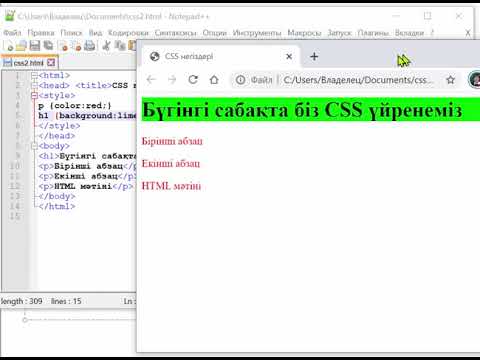Click the X close-document button at menu bar end
Image resolution: width=480 pixels, height=360 pixels.
pyautogui.click(x=468, y=33)
